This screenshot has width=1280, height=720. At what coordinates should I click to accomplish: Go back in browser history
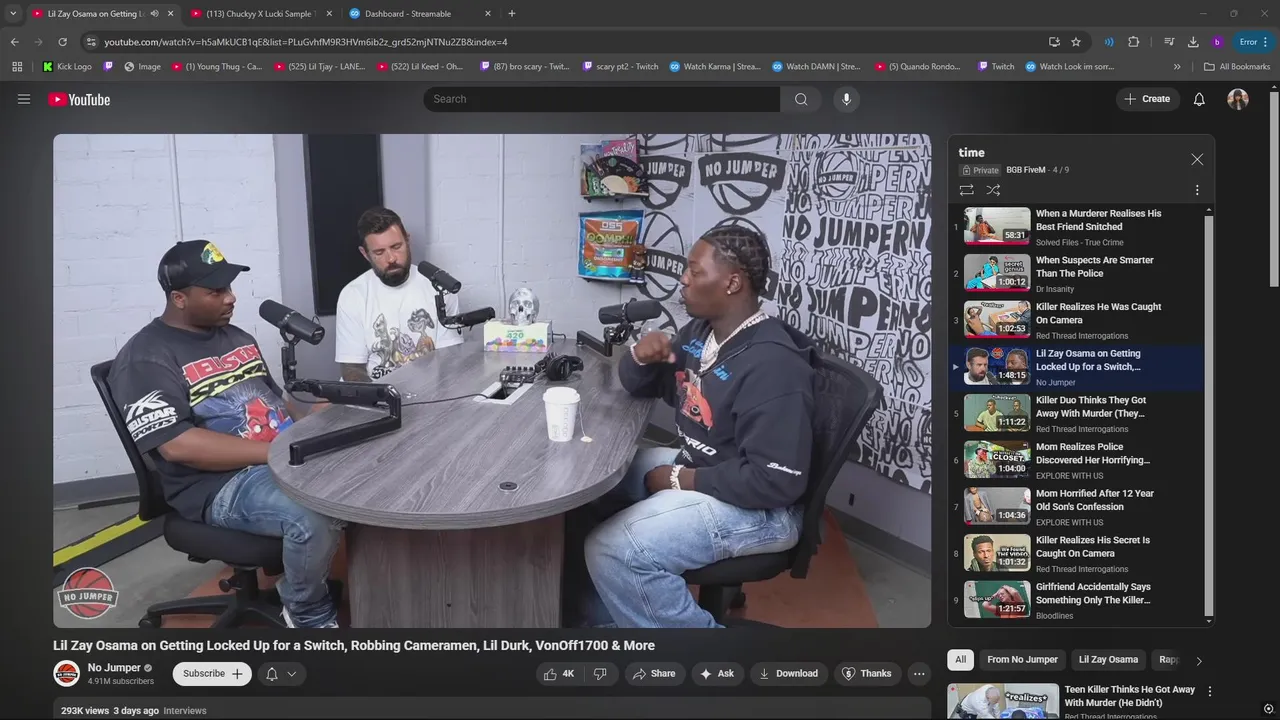pyautogui.click(x=14, y=42)
